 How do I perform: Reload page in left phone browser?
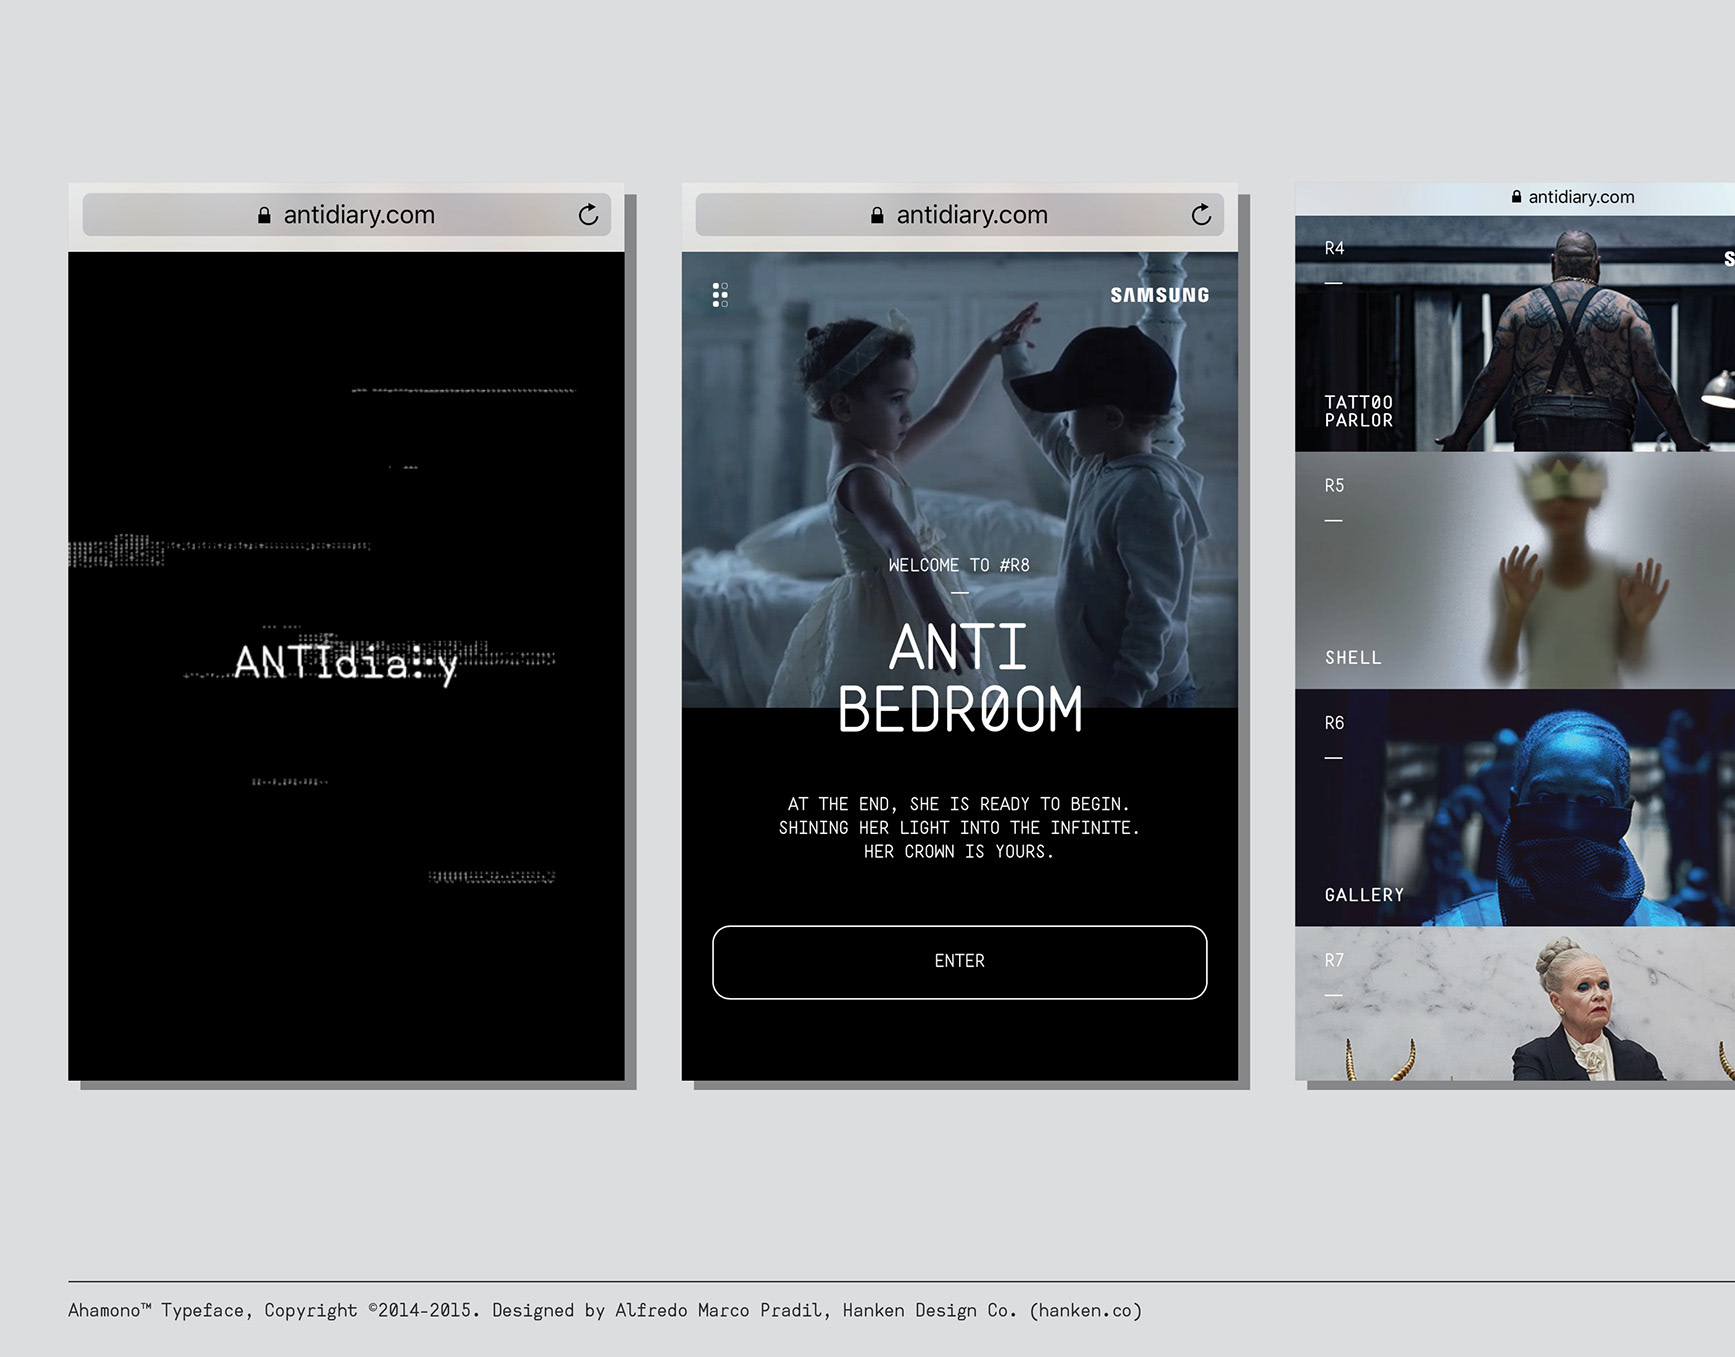(x=588, y=214)
